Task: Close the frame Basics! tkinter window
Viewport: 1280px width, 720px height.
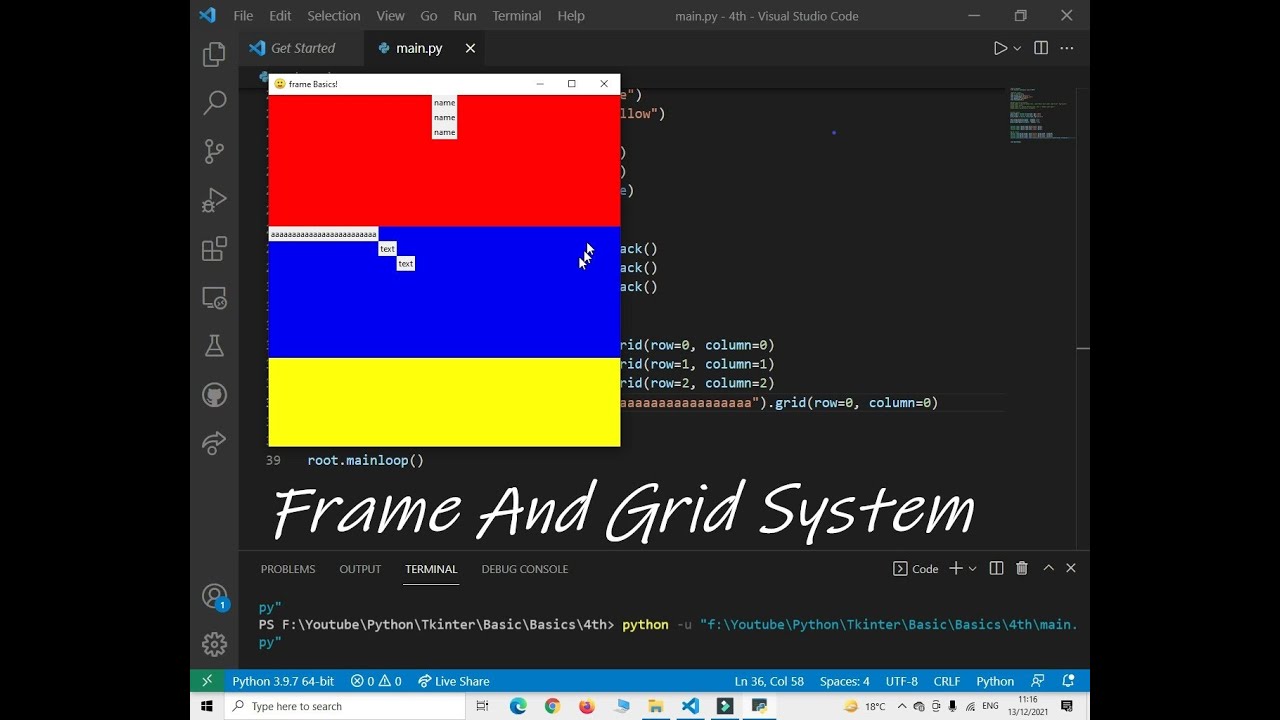Action: click(x=604, y=84)
